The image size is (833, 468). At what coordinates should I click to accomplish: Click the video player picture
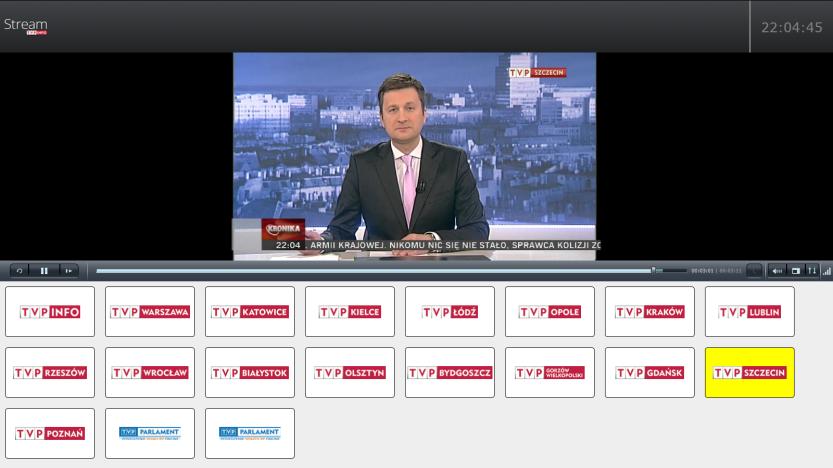click(x=414, y=156)
